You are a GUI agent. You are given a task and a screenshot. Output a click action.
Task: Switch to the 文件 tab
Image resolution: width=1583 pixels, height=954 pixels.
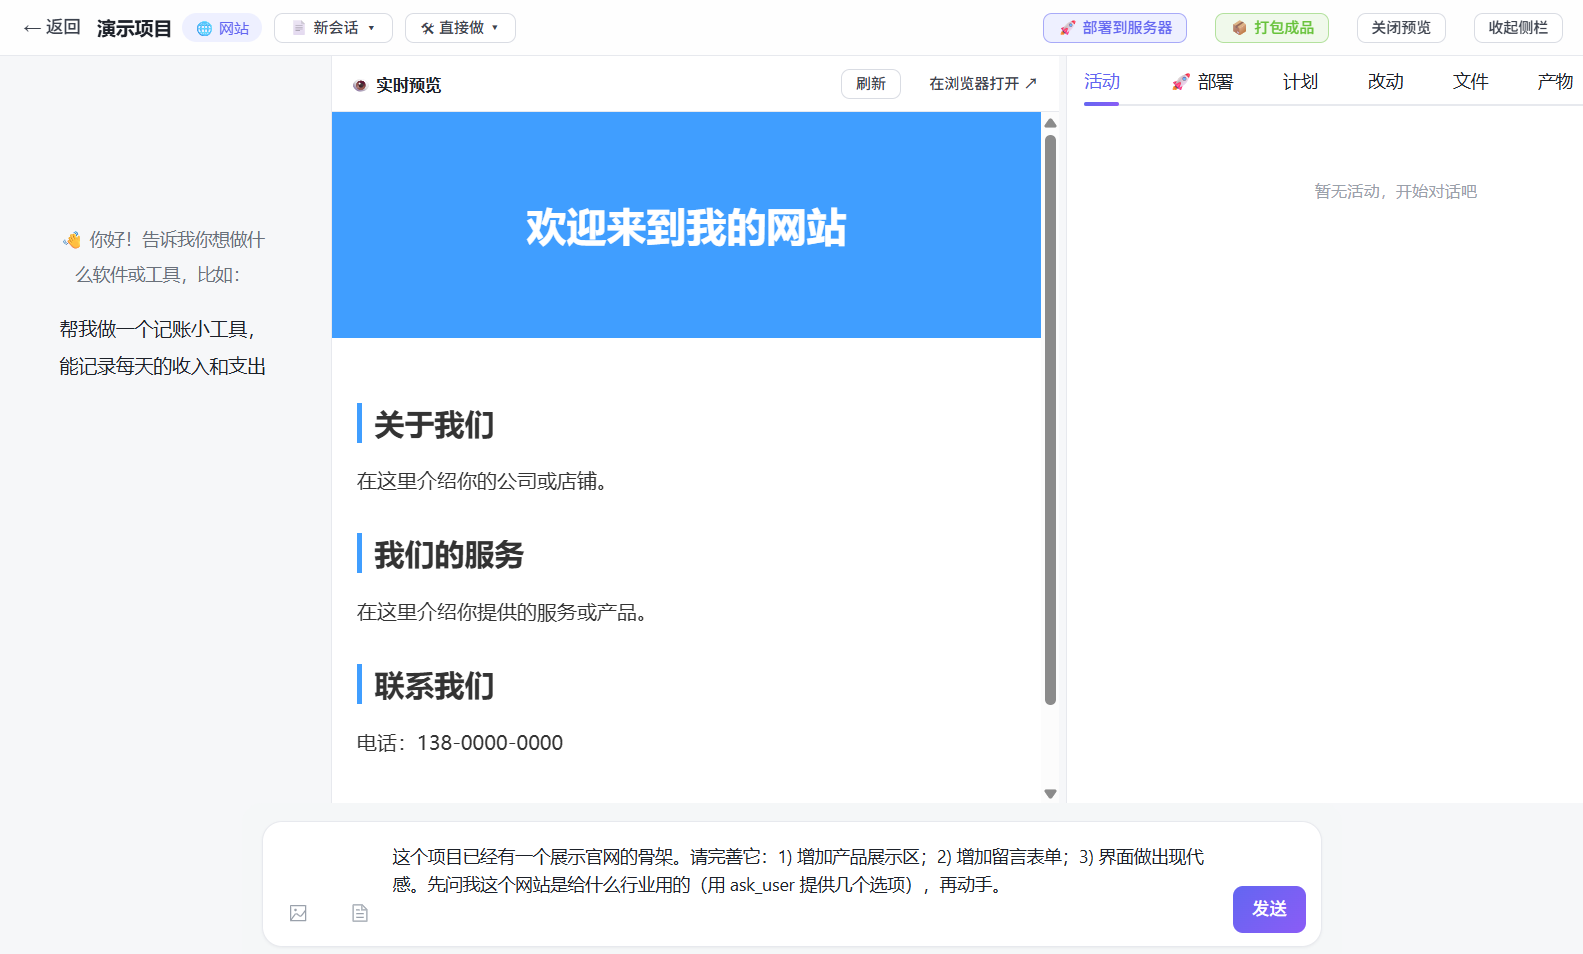tap(1471, 82)
